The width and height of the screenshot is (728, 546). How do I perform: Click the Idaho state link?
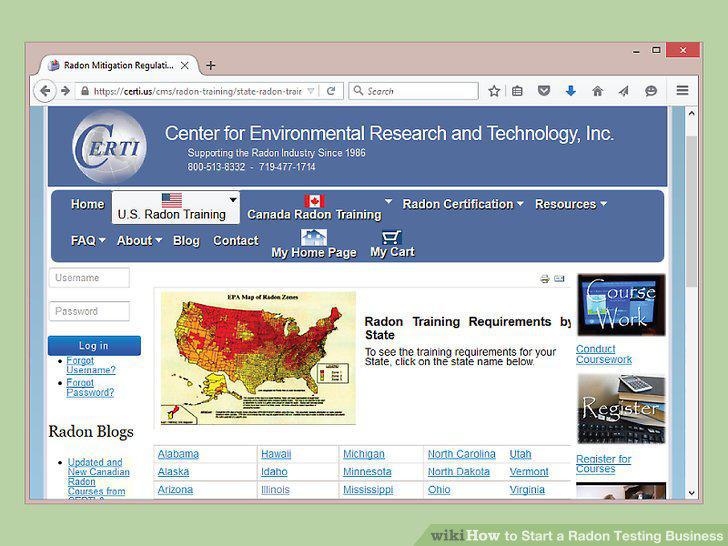point(274,472)
